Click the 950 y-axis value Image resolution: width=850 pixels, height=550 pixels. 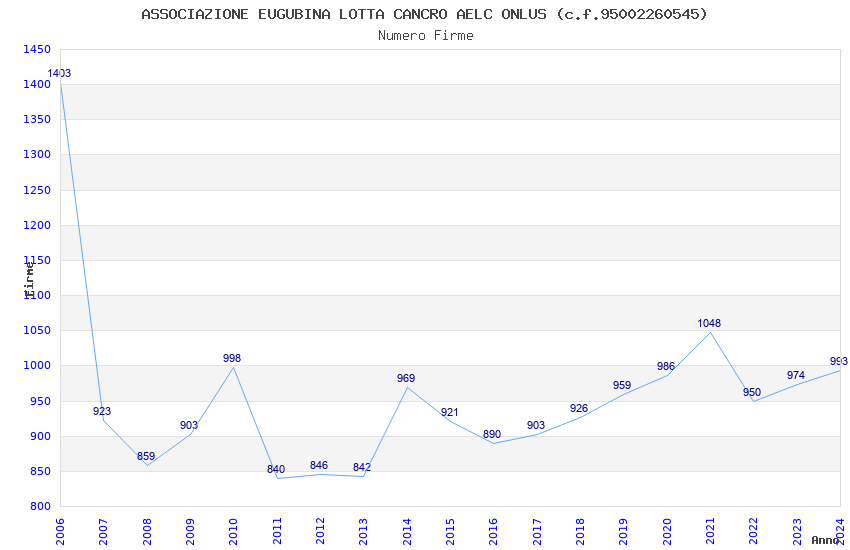click(41, 402)
